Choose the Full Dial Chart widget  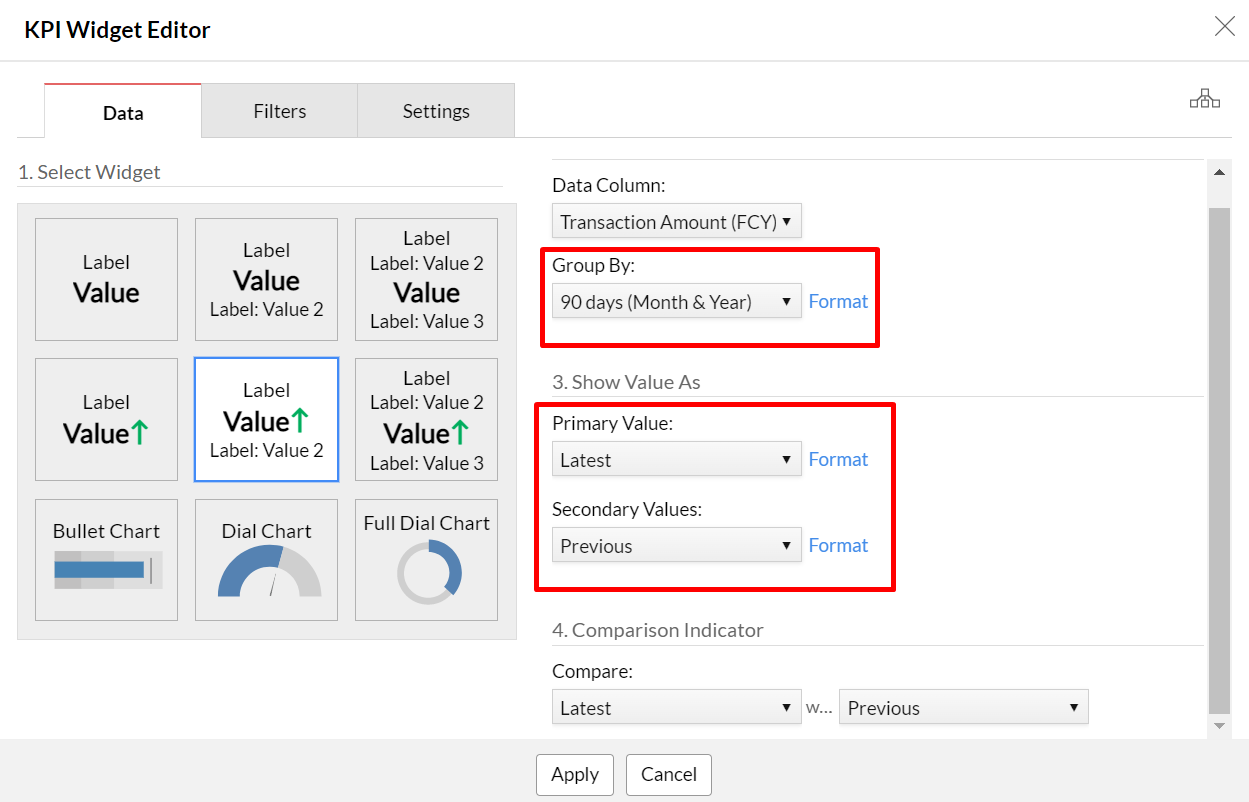pos(426,559)
